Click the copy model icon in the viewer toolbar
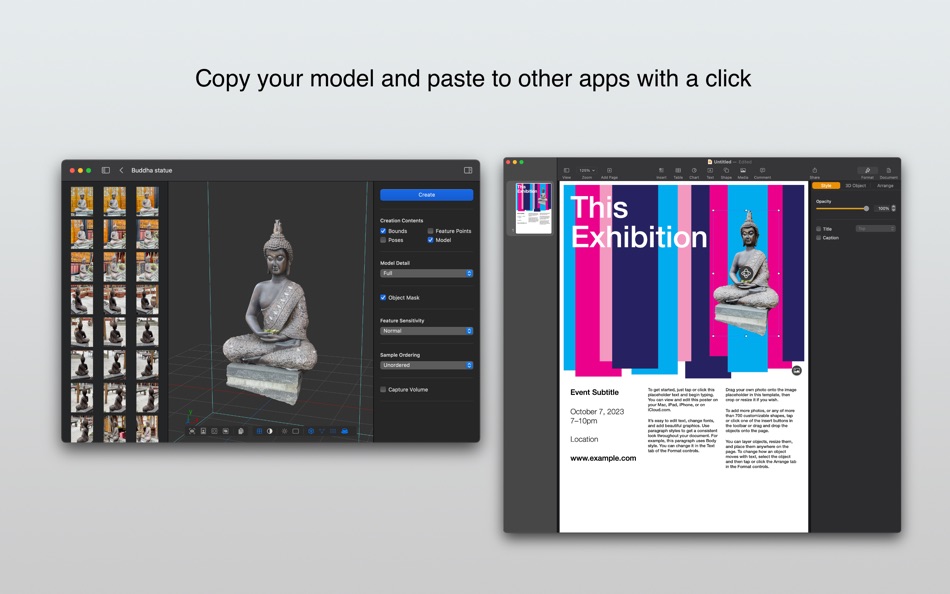 241,431
